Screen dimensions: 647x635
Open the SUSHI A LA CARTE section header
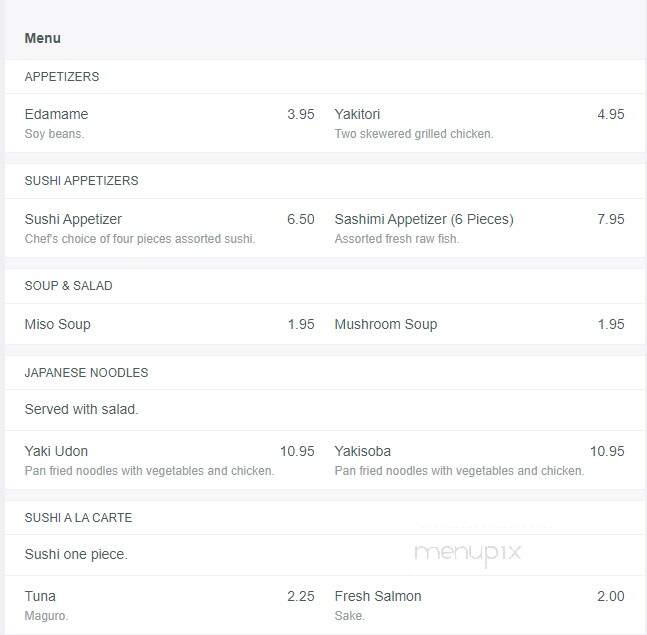click(78, 517)
